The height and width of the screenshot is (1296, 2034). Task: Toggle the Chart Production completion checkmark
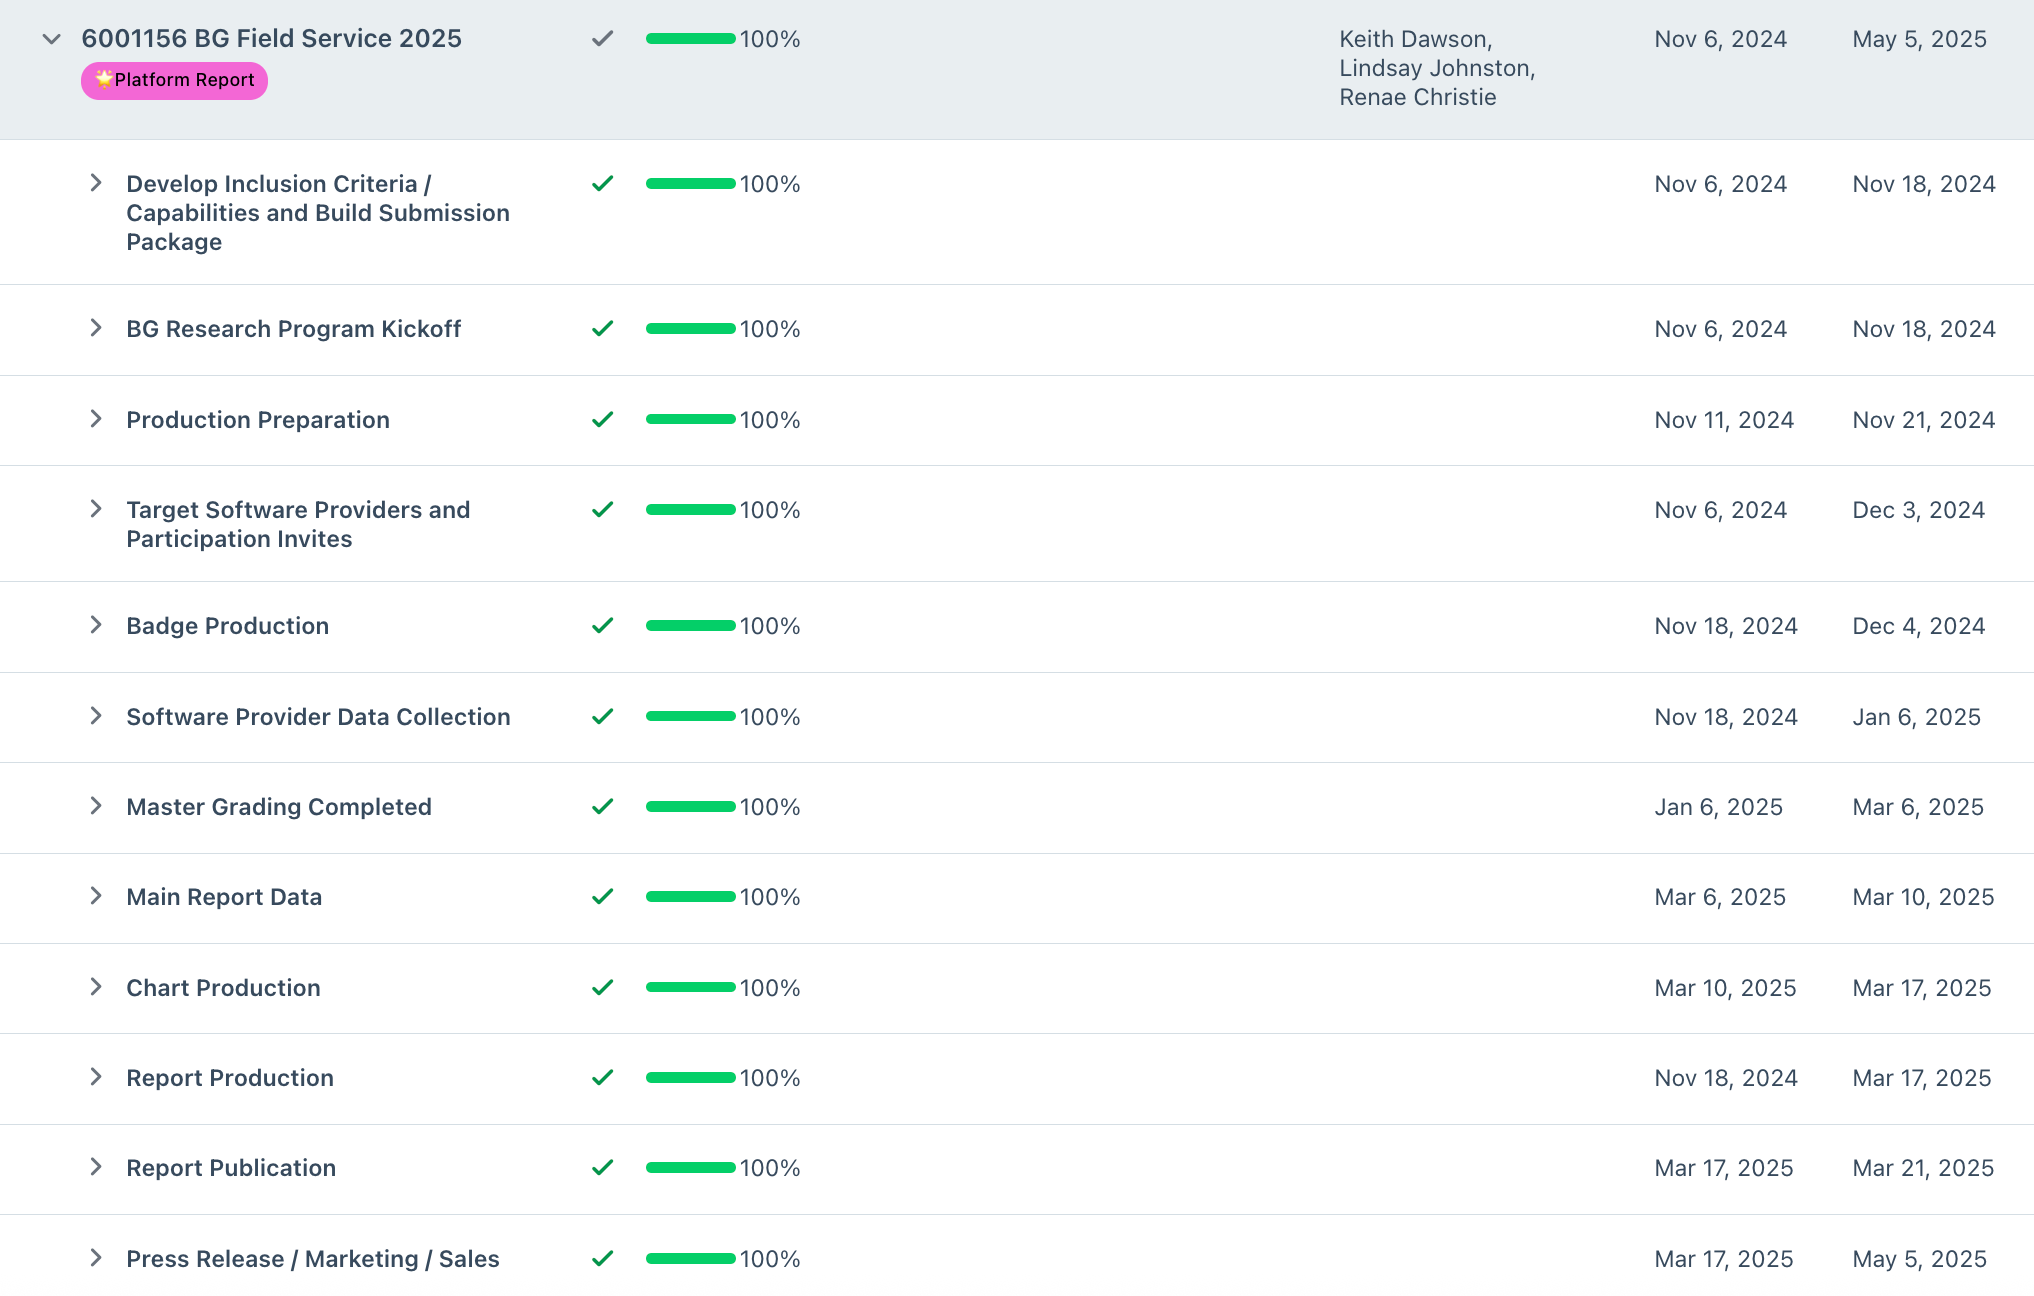click(x=602, y=988)
